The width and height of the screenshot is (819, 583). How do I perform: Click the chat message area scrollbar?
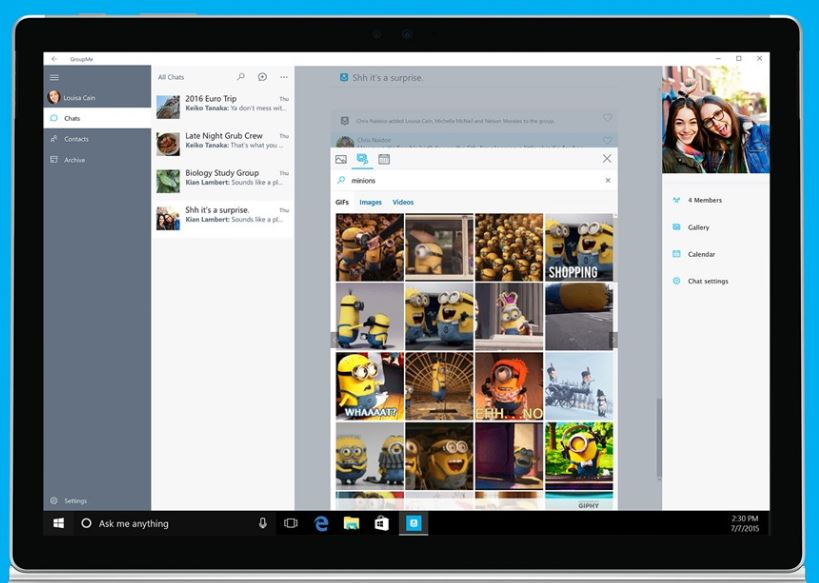click(x=659, y=439)
